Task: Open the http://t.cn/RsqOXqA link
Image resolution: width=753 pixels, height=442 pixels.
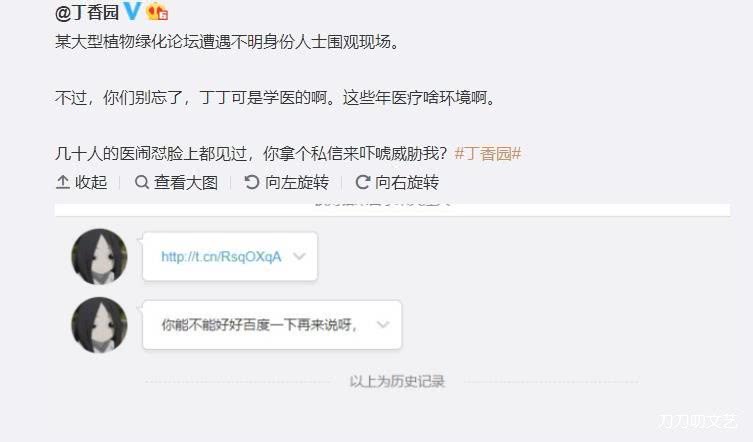Action: point(221,257)
